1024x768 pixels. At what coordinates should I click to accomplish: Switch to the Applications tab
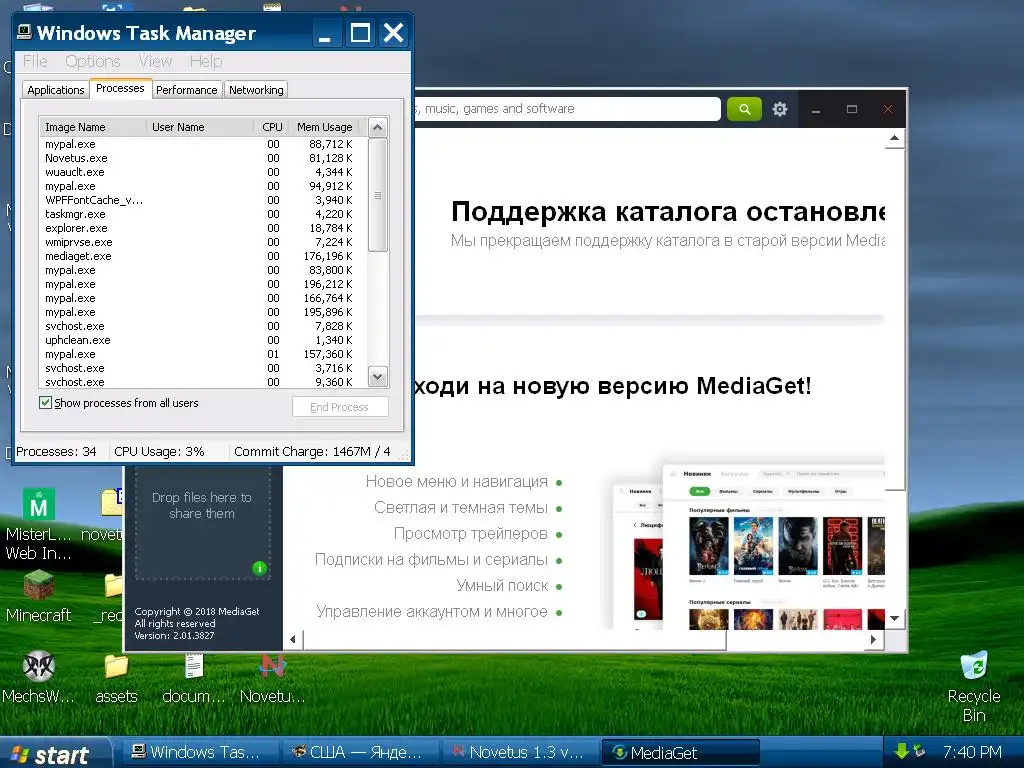coord(56,89)
